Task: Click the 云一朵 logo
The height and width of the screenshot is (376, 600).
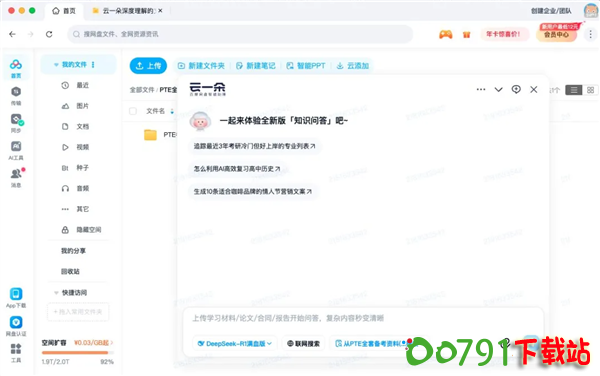Action: pyautogui.click(x=207, y=89)
